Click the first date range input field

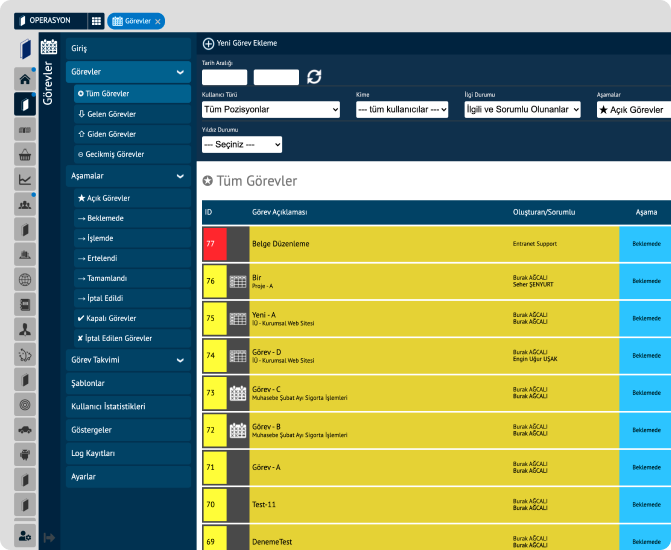[x=224, y=77]
